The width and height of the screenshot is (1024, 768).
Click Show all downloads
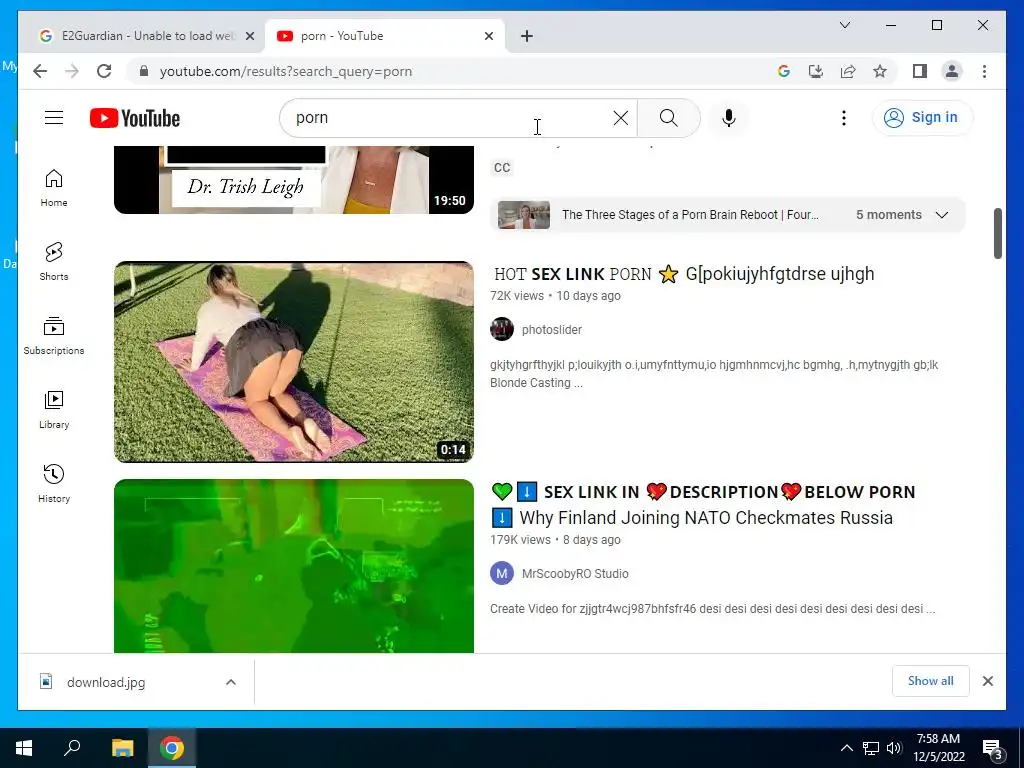931,681
